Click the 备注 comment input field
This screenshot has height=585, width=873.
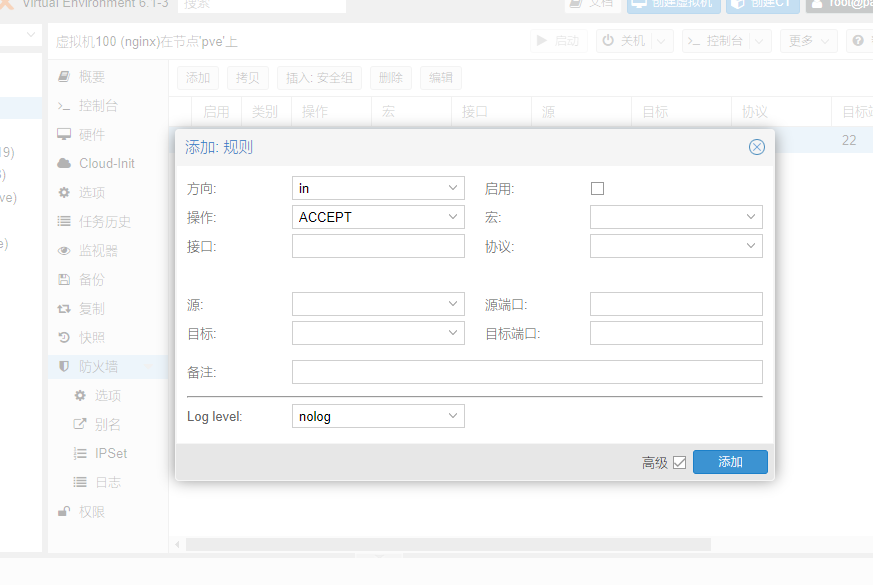[527, 372]
